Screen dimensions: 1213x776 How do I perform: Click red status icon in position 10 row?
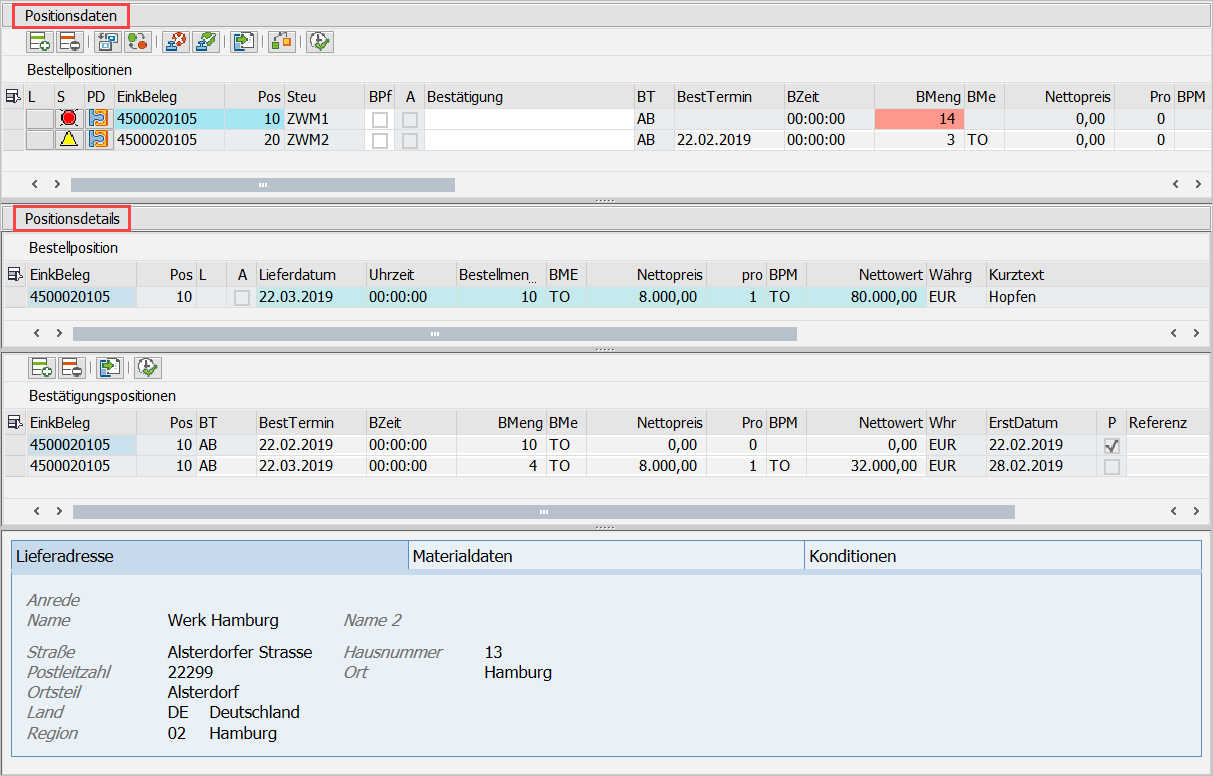click(x=68, y=119)
